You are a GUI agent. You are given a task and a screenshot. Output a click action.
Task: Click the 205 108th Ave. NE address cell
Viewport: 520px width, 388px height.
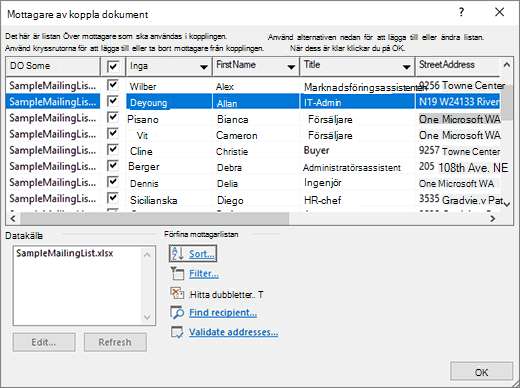458,167
